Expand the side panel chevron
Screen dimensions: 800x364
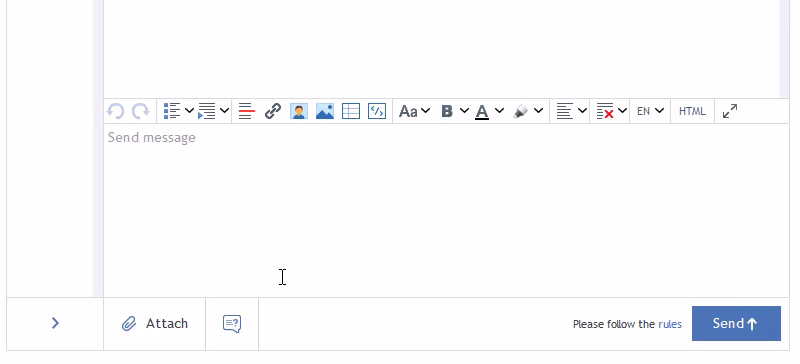55,323
